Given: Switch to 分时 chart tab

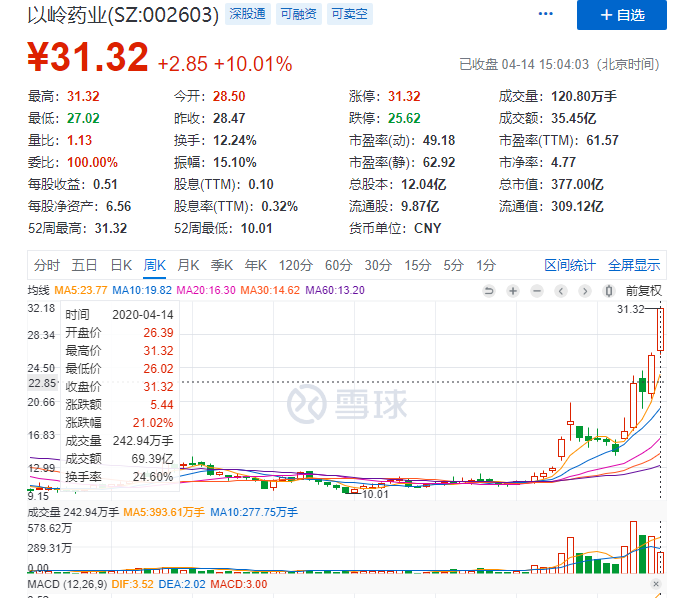Looking at the screenshot, I should [x=46, y=265].
